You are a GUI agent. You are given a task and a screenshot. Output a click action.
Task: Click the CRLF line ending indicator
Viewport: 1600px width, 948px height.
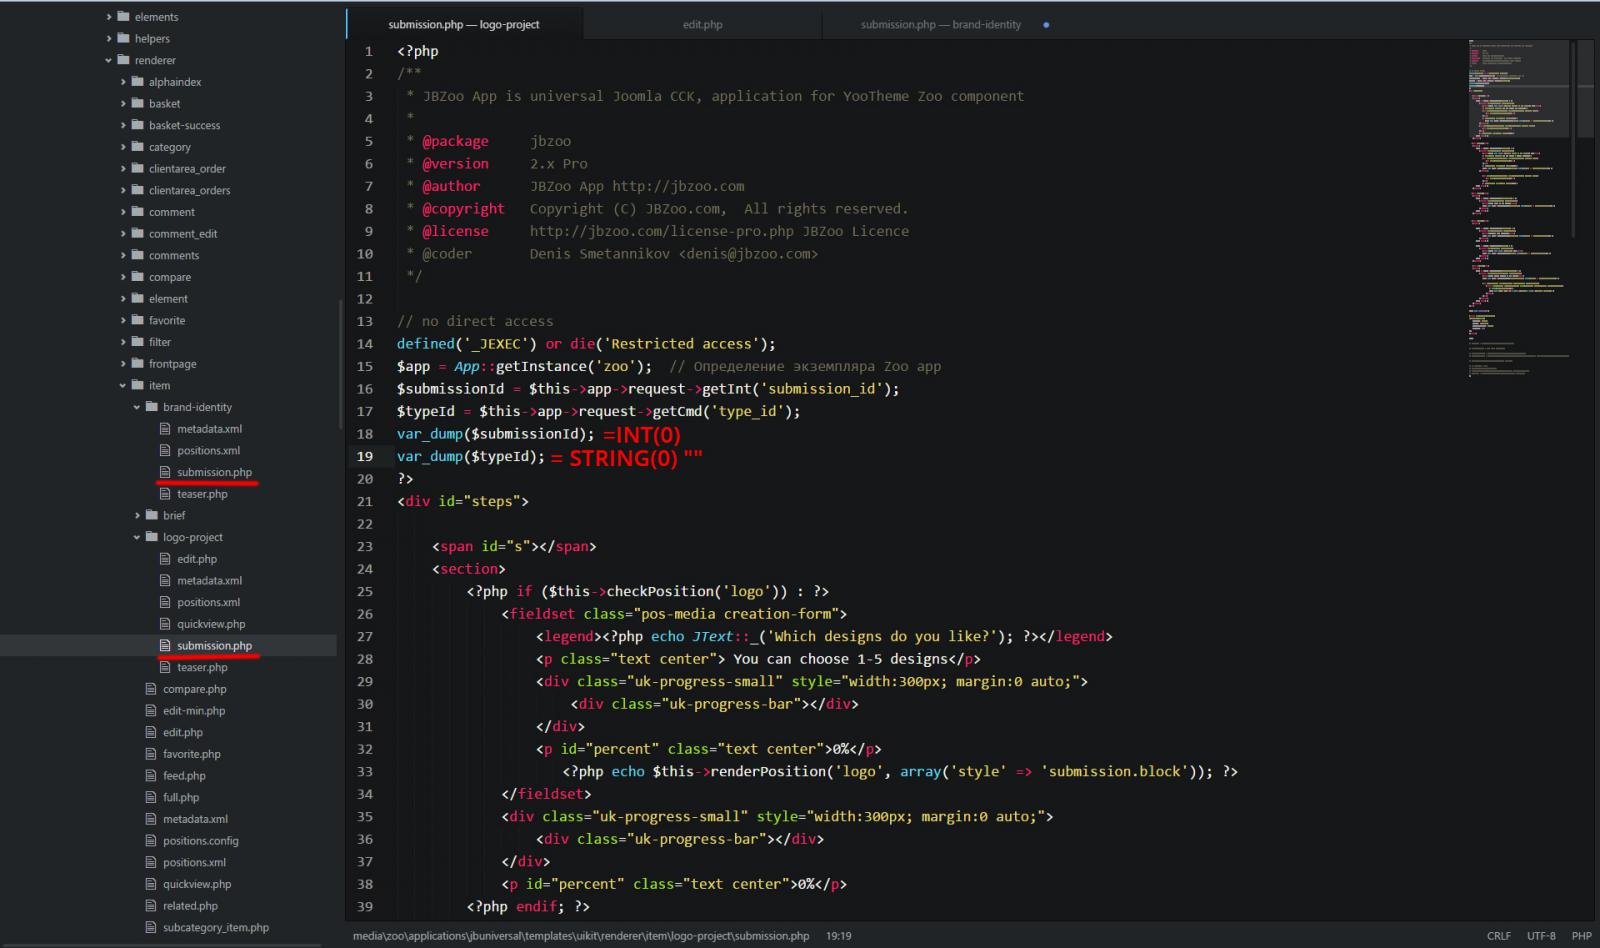point(1498,936)
